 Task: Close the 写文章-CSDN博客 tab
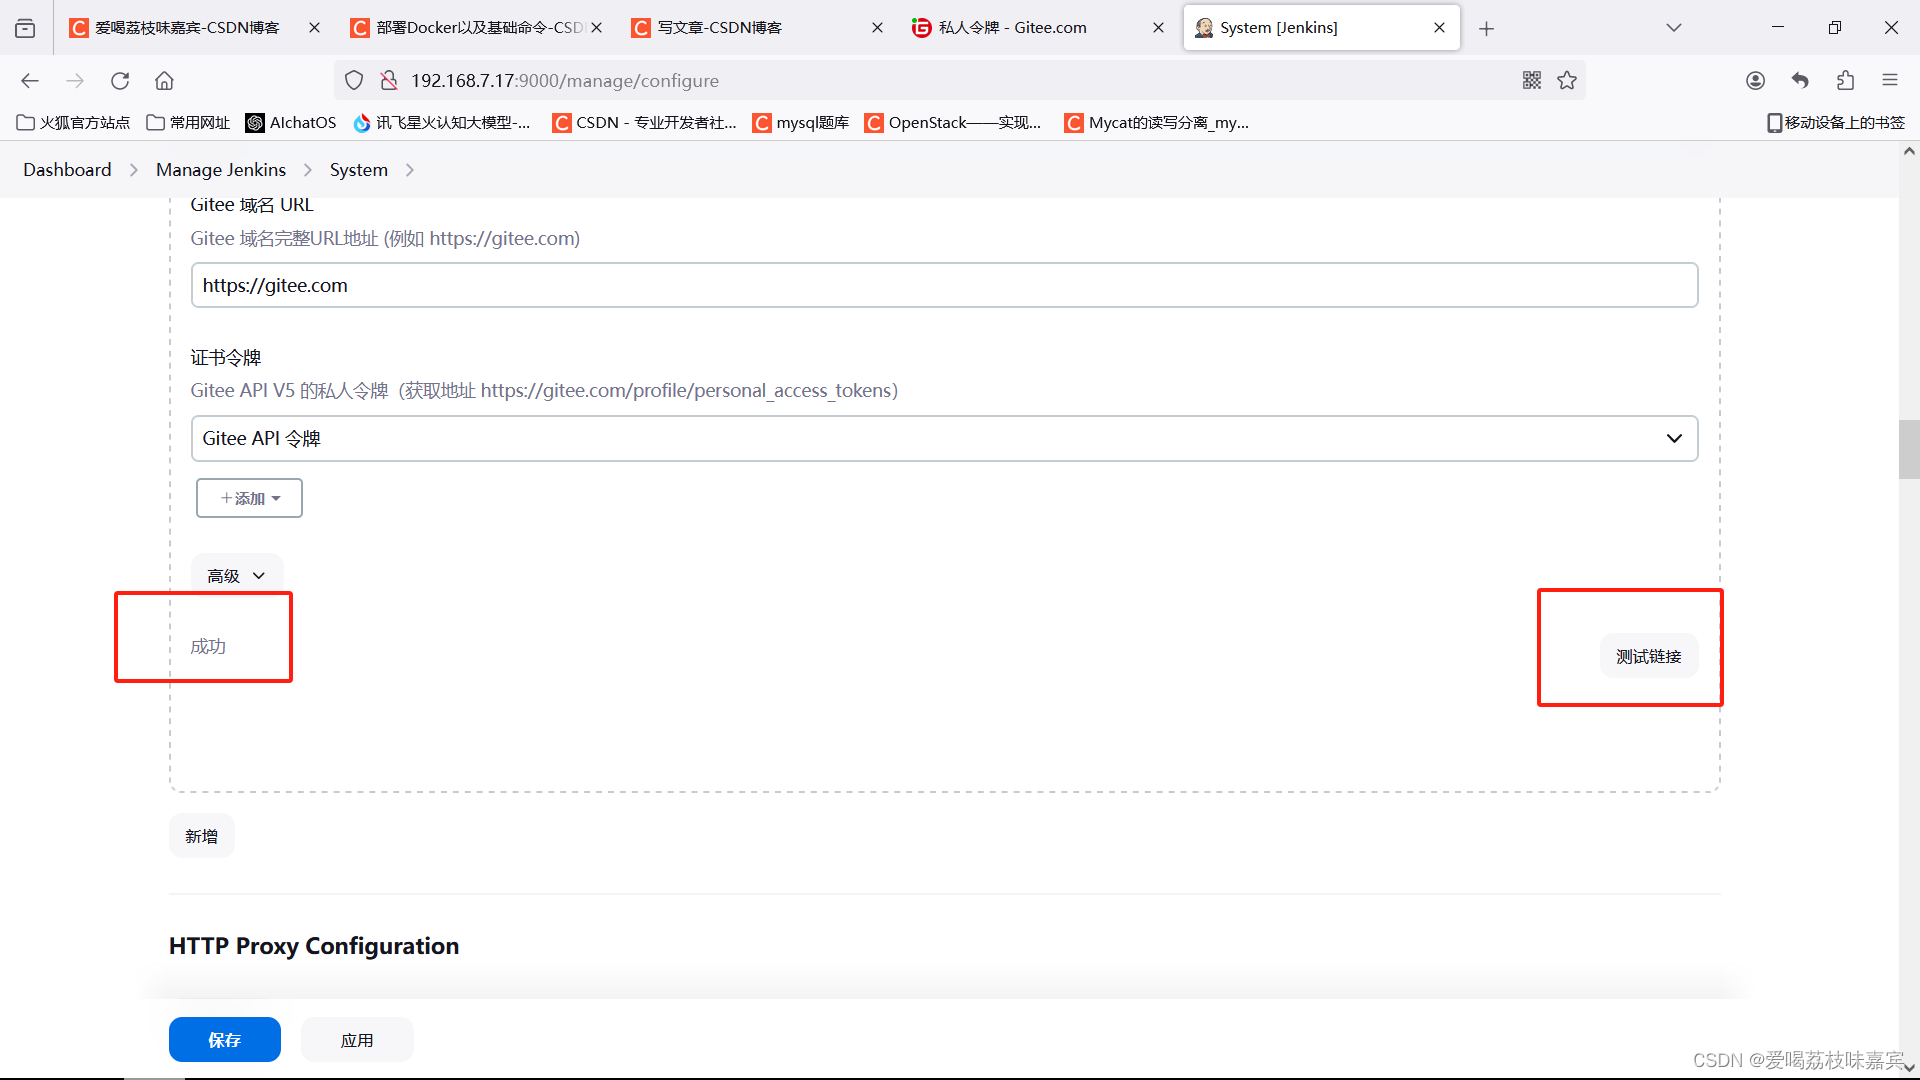click(877, 28)
